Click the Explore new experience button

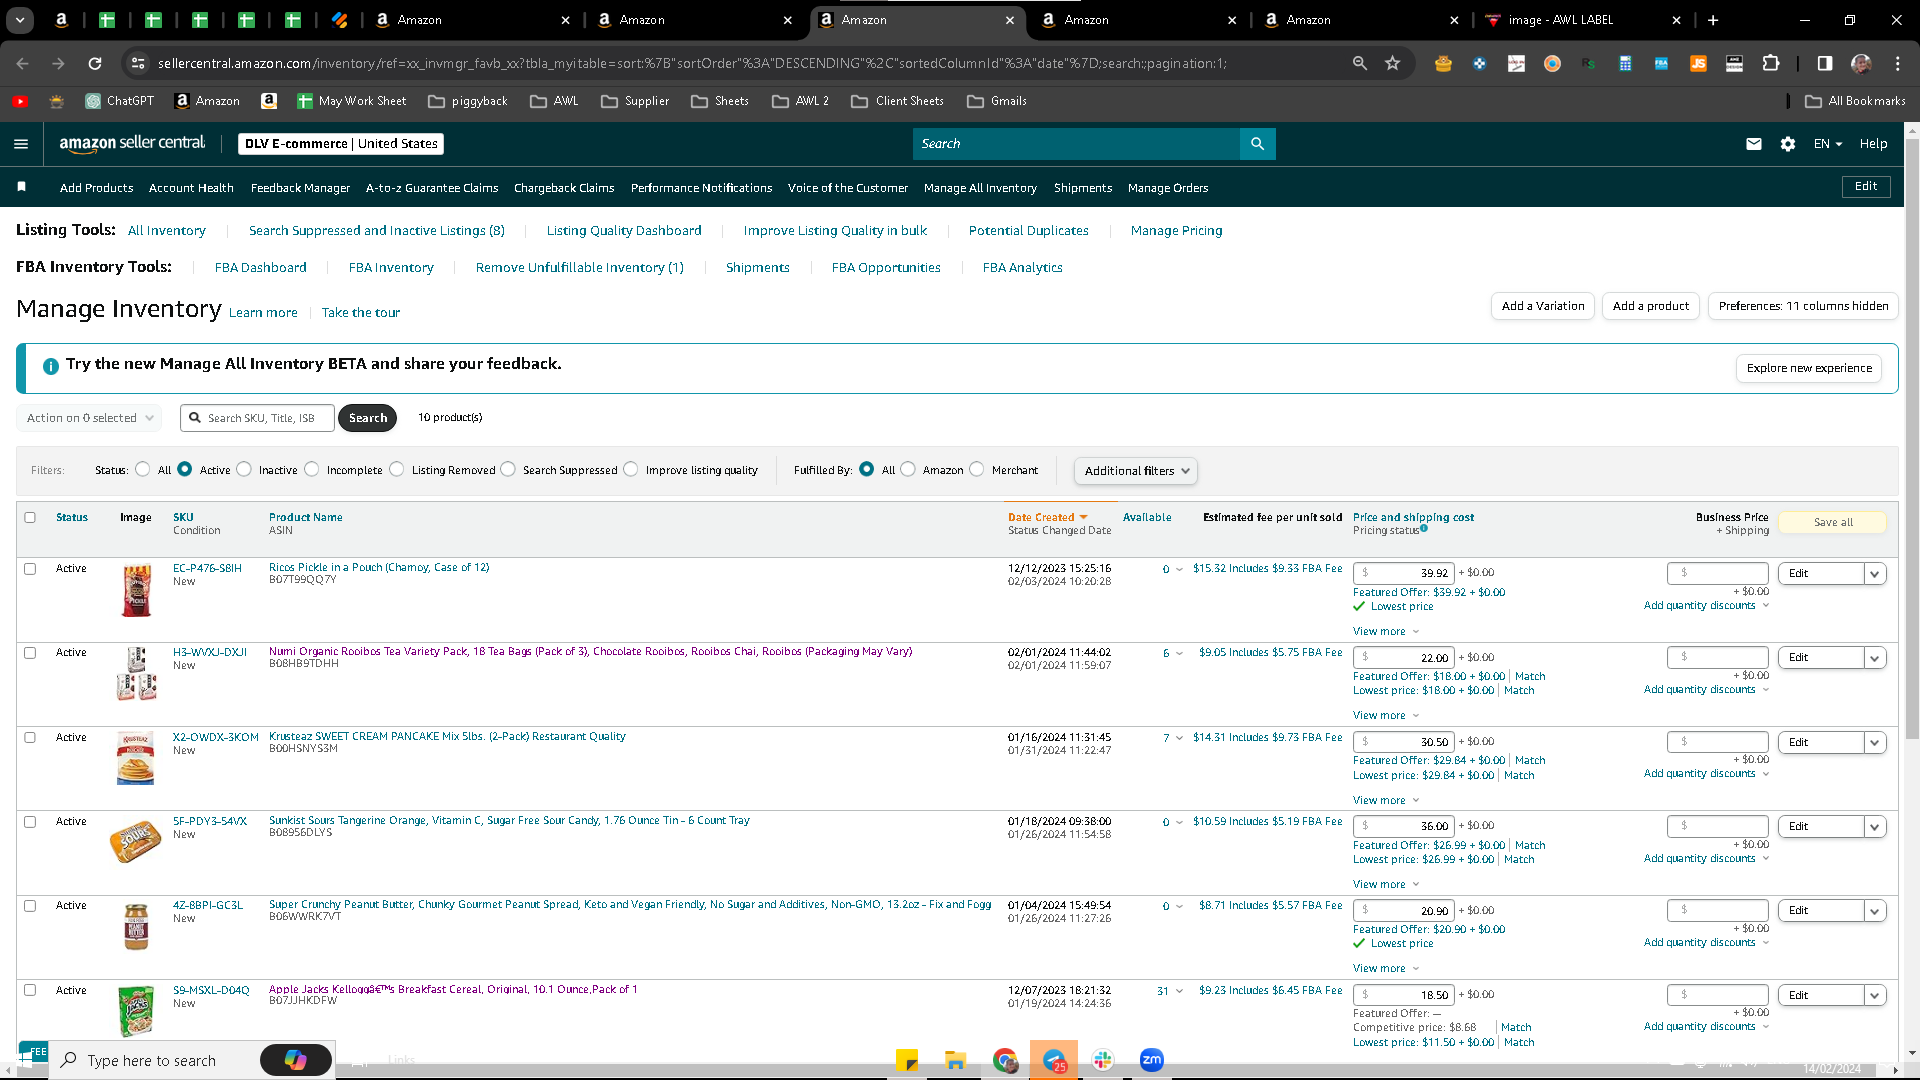point(1809,368)
